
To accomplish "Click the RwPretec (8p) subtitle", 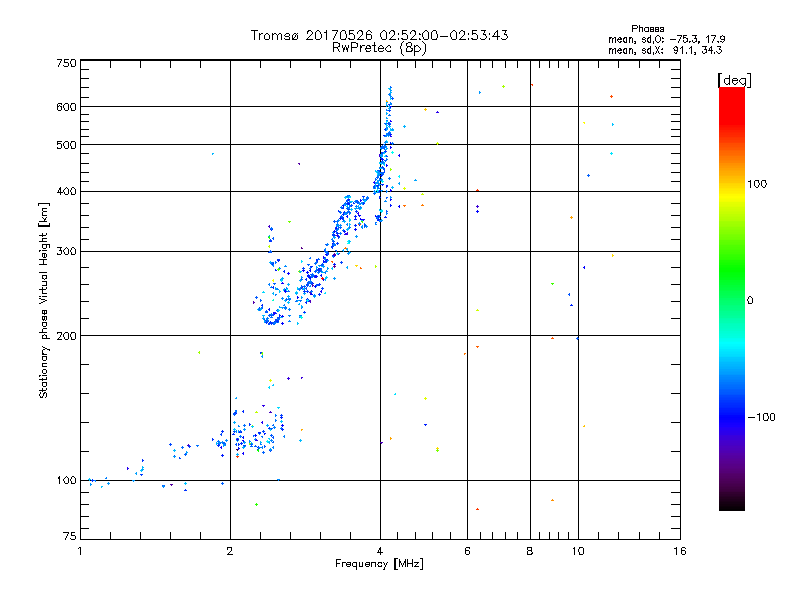I will click(x=379, y=48).
